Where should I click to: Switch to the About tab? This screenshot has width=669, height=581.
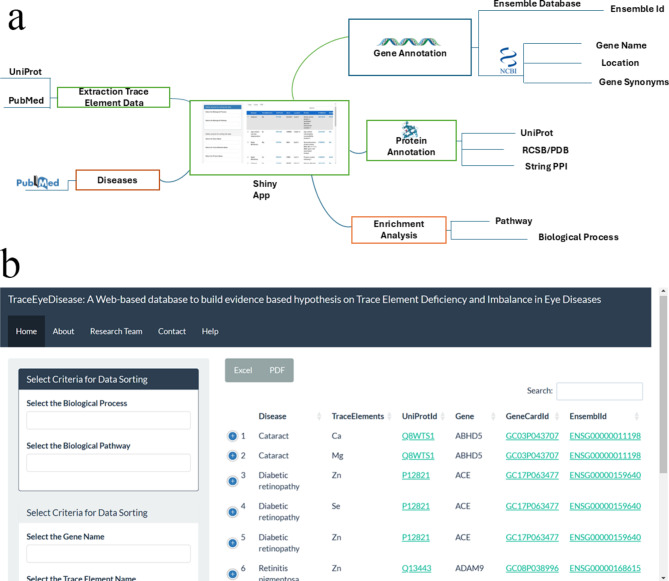click(x=63, y=331)
